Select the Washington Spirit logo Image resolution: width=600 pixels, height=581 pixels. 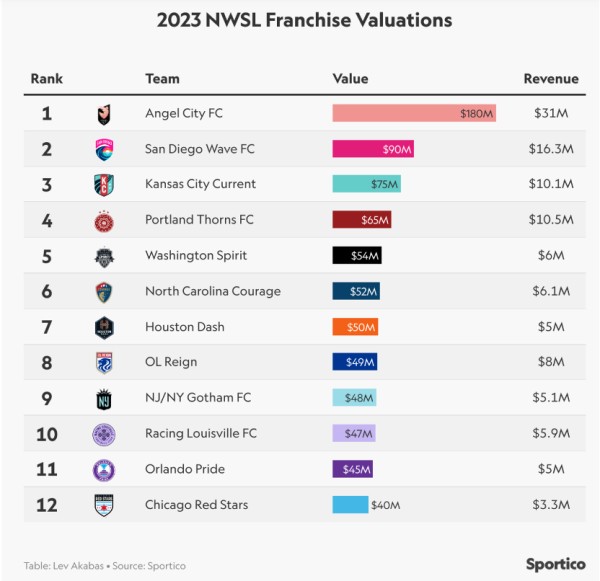click(104, 257)
